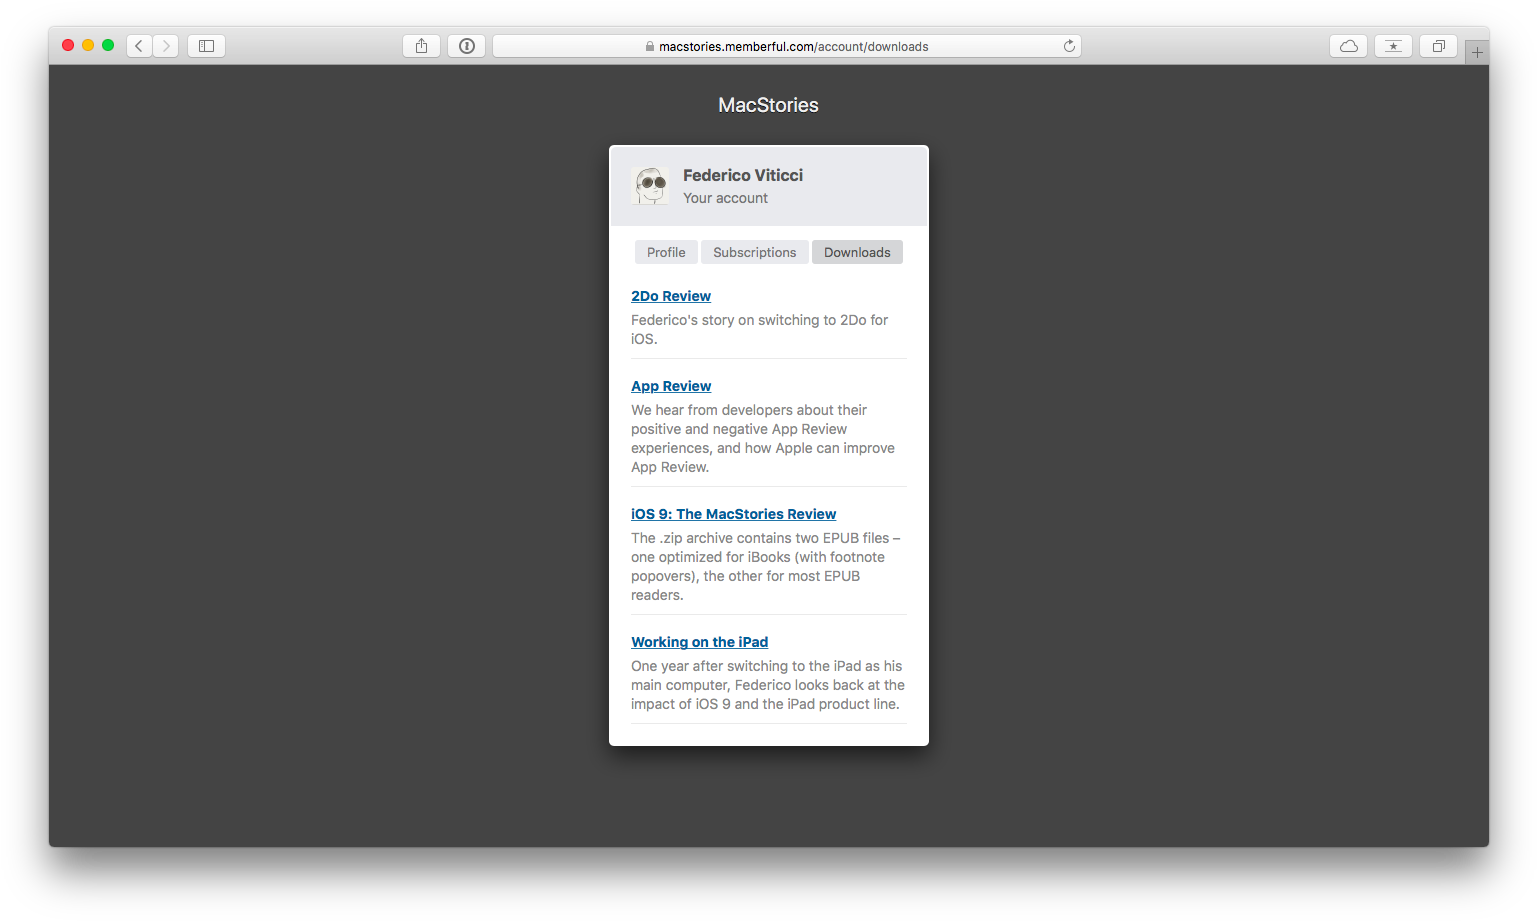The width and height of the screenshot is (1537, 921).
Task: Navigate forward using the forward arrow
Action: click(x=166, y=45)
